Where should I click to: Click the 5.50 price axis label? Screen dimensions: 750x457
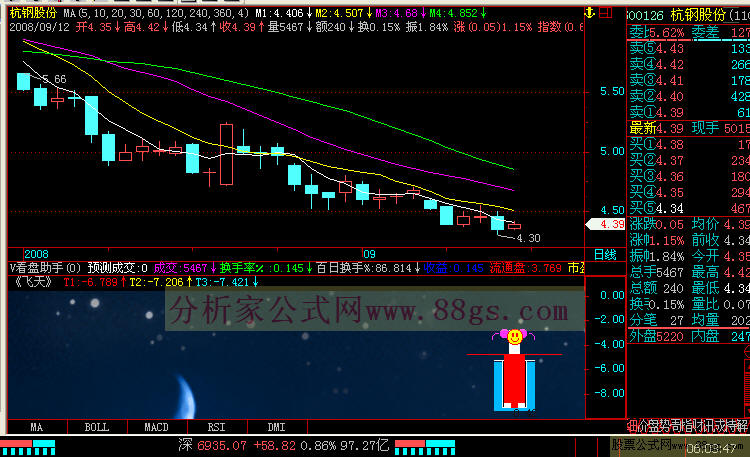612,91
